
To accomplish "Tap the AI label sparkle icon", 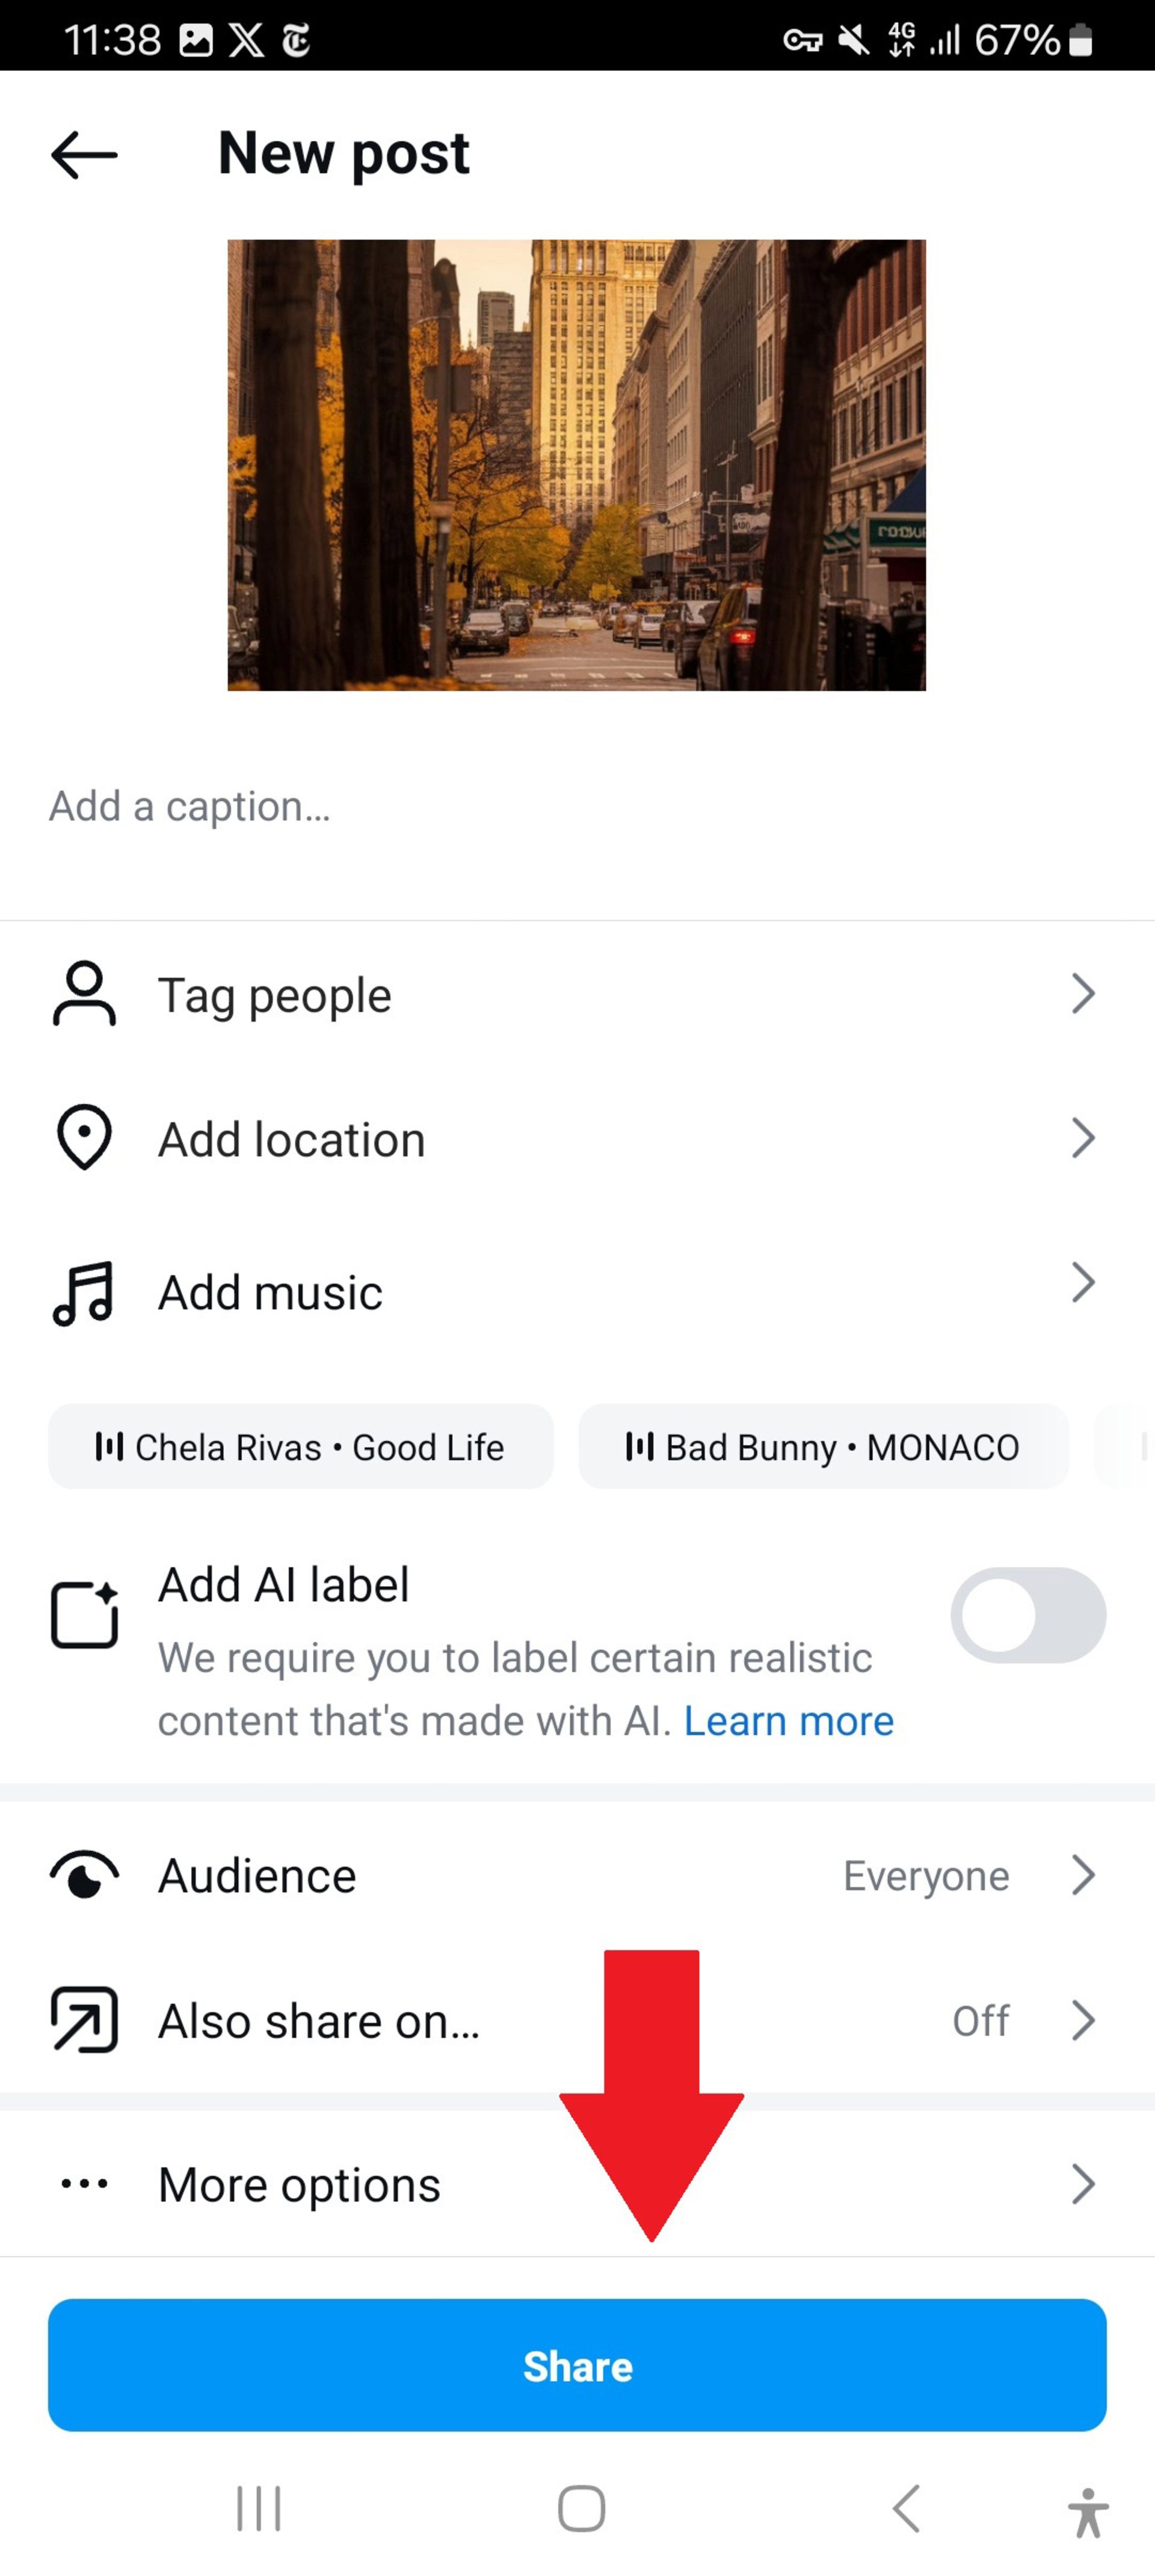I will 84,1614.
